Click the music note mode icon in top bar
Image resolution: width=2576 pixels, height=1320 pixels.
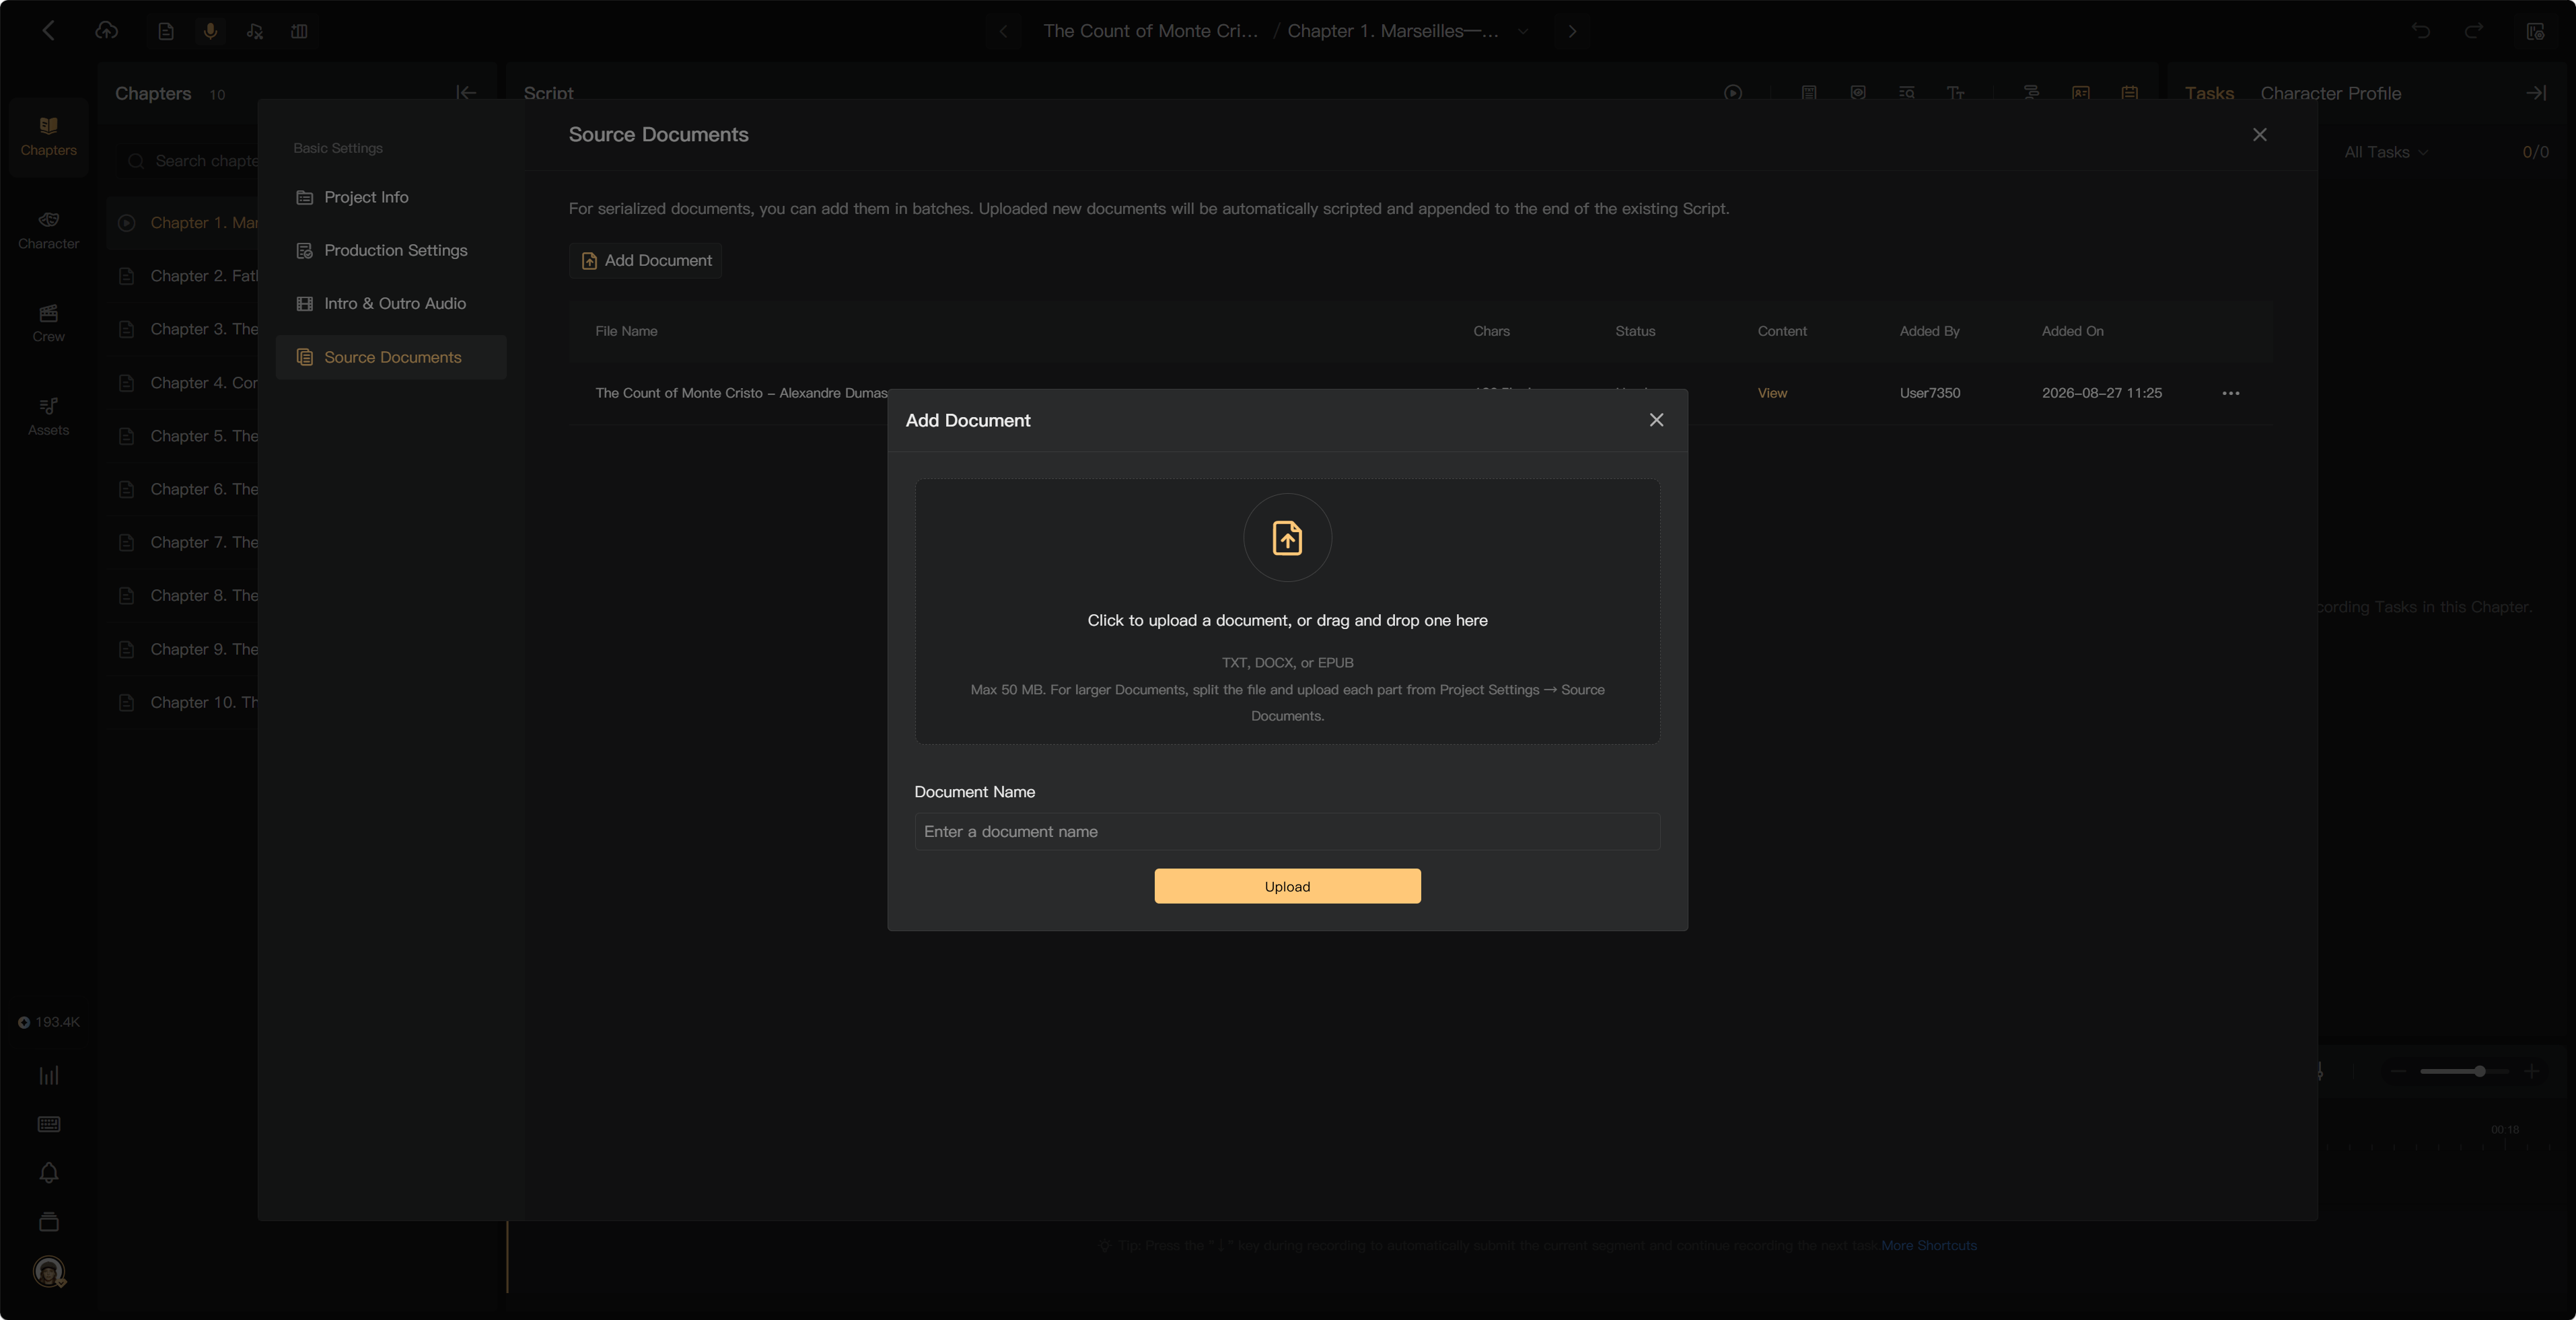255,31
